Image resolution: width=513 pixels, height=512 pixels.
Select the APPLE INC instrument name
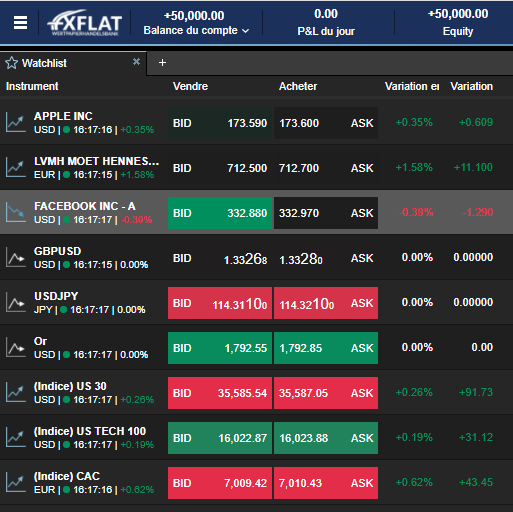click(x=63, y=116)
